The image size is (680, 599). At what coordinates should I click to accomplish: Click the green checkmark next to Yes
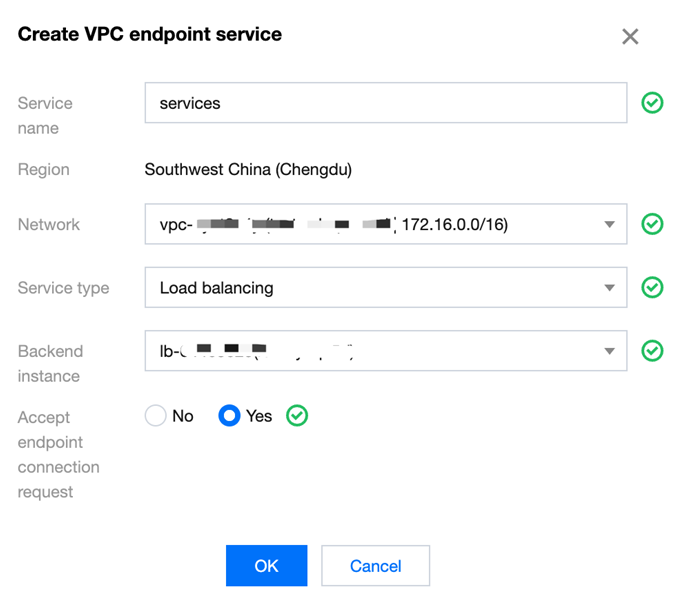(297, 415)
